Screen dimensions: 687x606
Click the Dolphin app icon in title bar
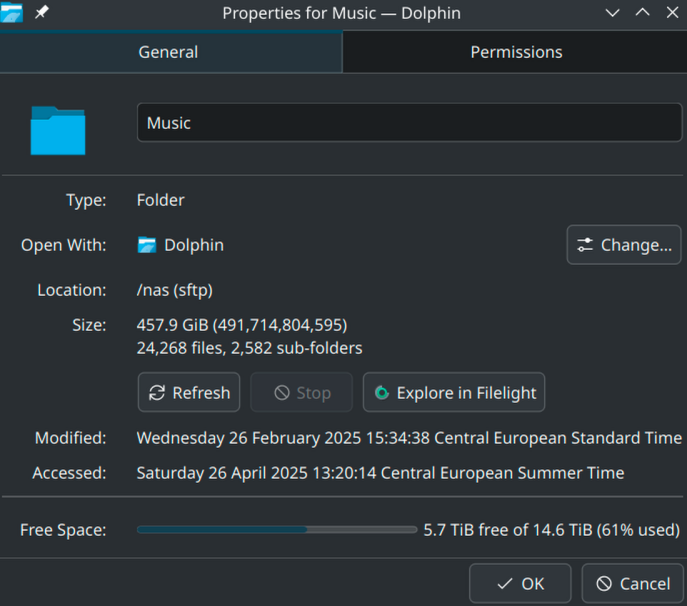(11, 12)
